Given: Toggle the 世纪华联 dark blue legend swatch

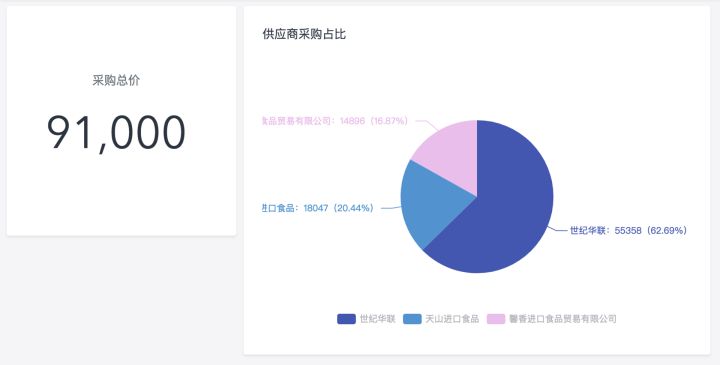Looking at the screenshot, I should pyautogui.click(x=346, y=319).
